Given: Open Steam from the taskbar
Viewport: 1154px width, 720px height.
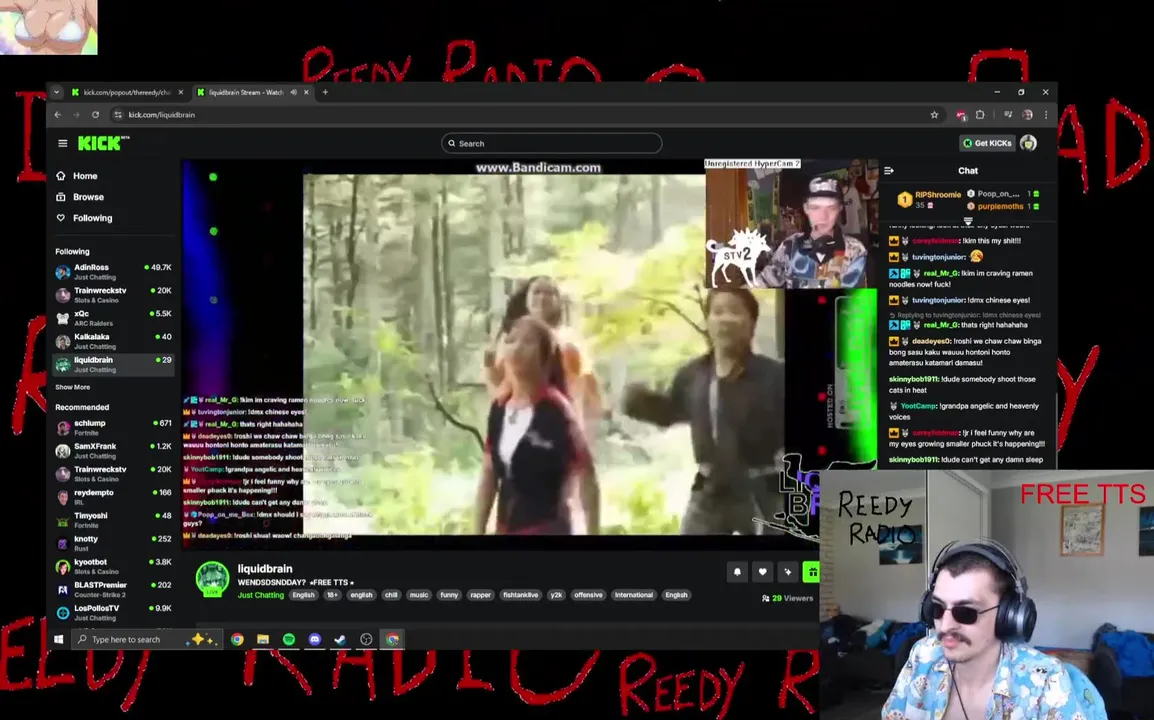Looking at the screenshot, I should click(x=340, y=639).
